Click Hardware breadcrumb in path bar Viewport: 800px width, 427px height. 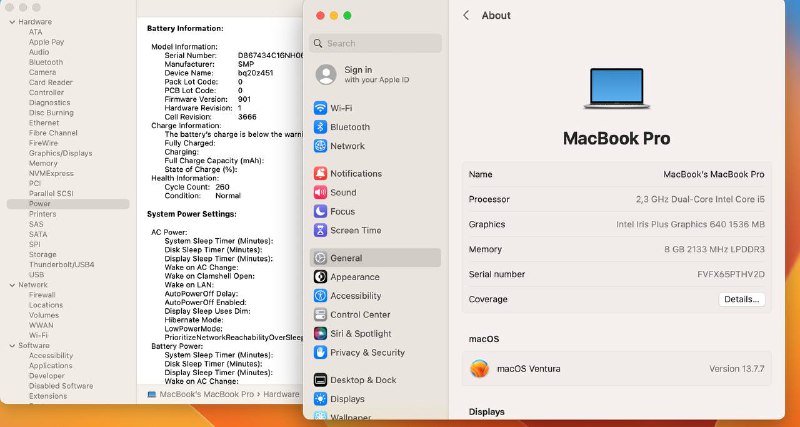[x=281, y=394]
